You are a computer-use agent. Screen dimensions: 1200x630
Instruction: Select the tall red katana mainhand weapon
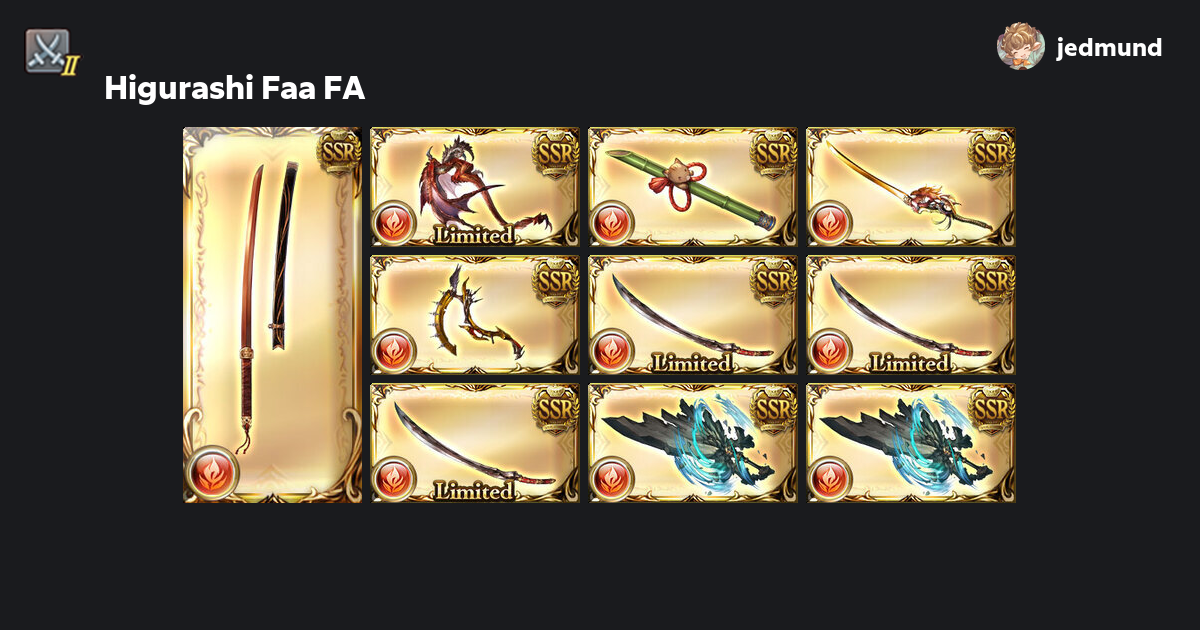tap(272, 314)
